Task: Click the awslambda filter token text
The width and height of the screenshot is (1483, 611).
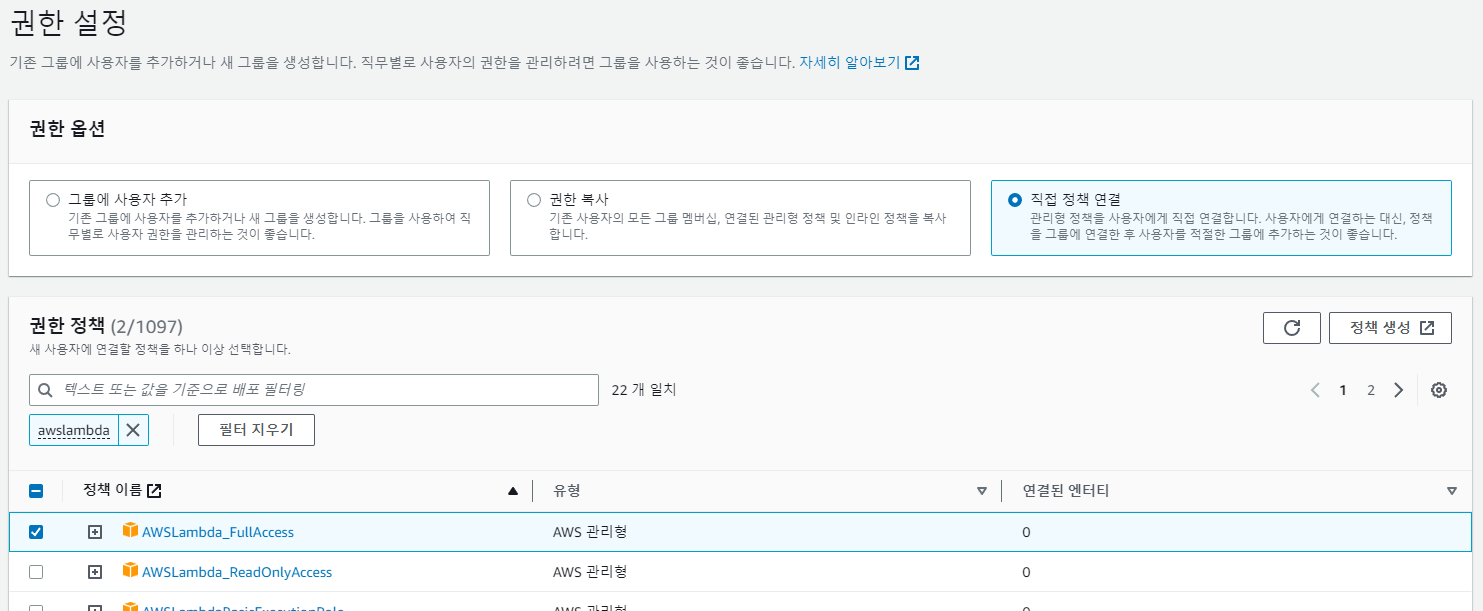Action: tap(74, 431)
